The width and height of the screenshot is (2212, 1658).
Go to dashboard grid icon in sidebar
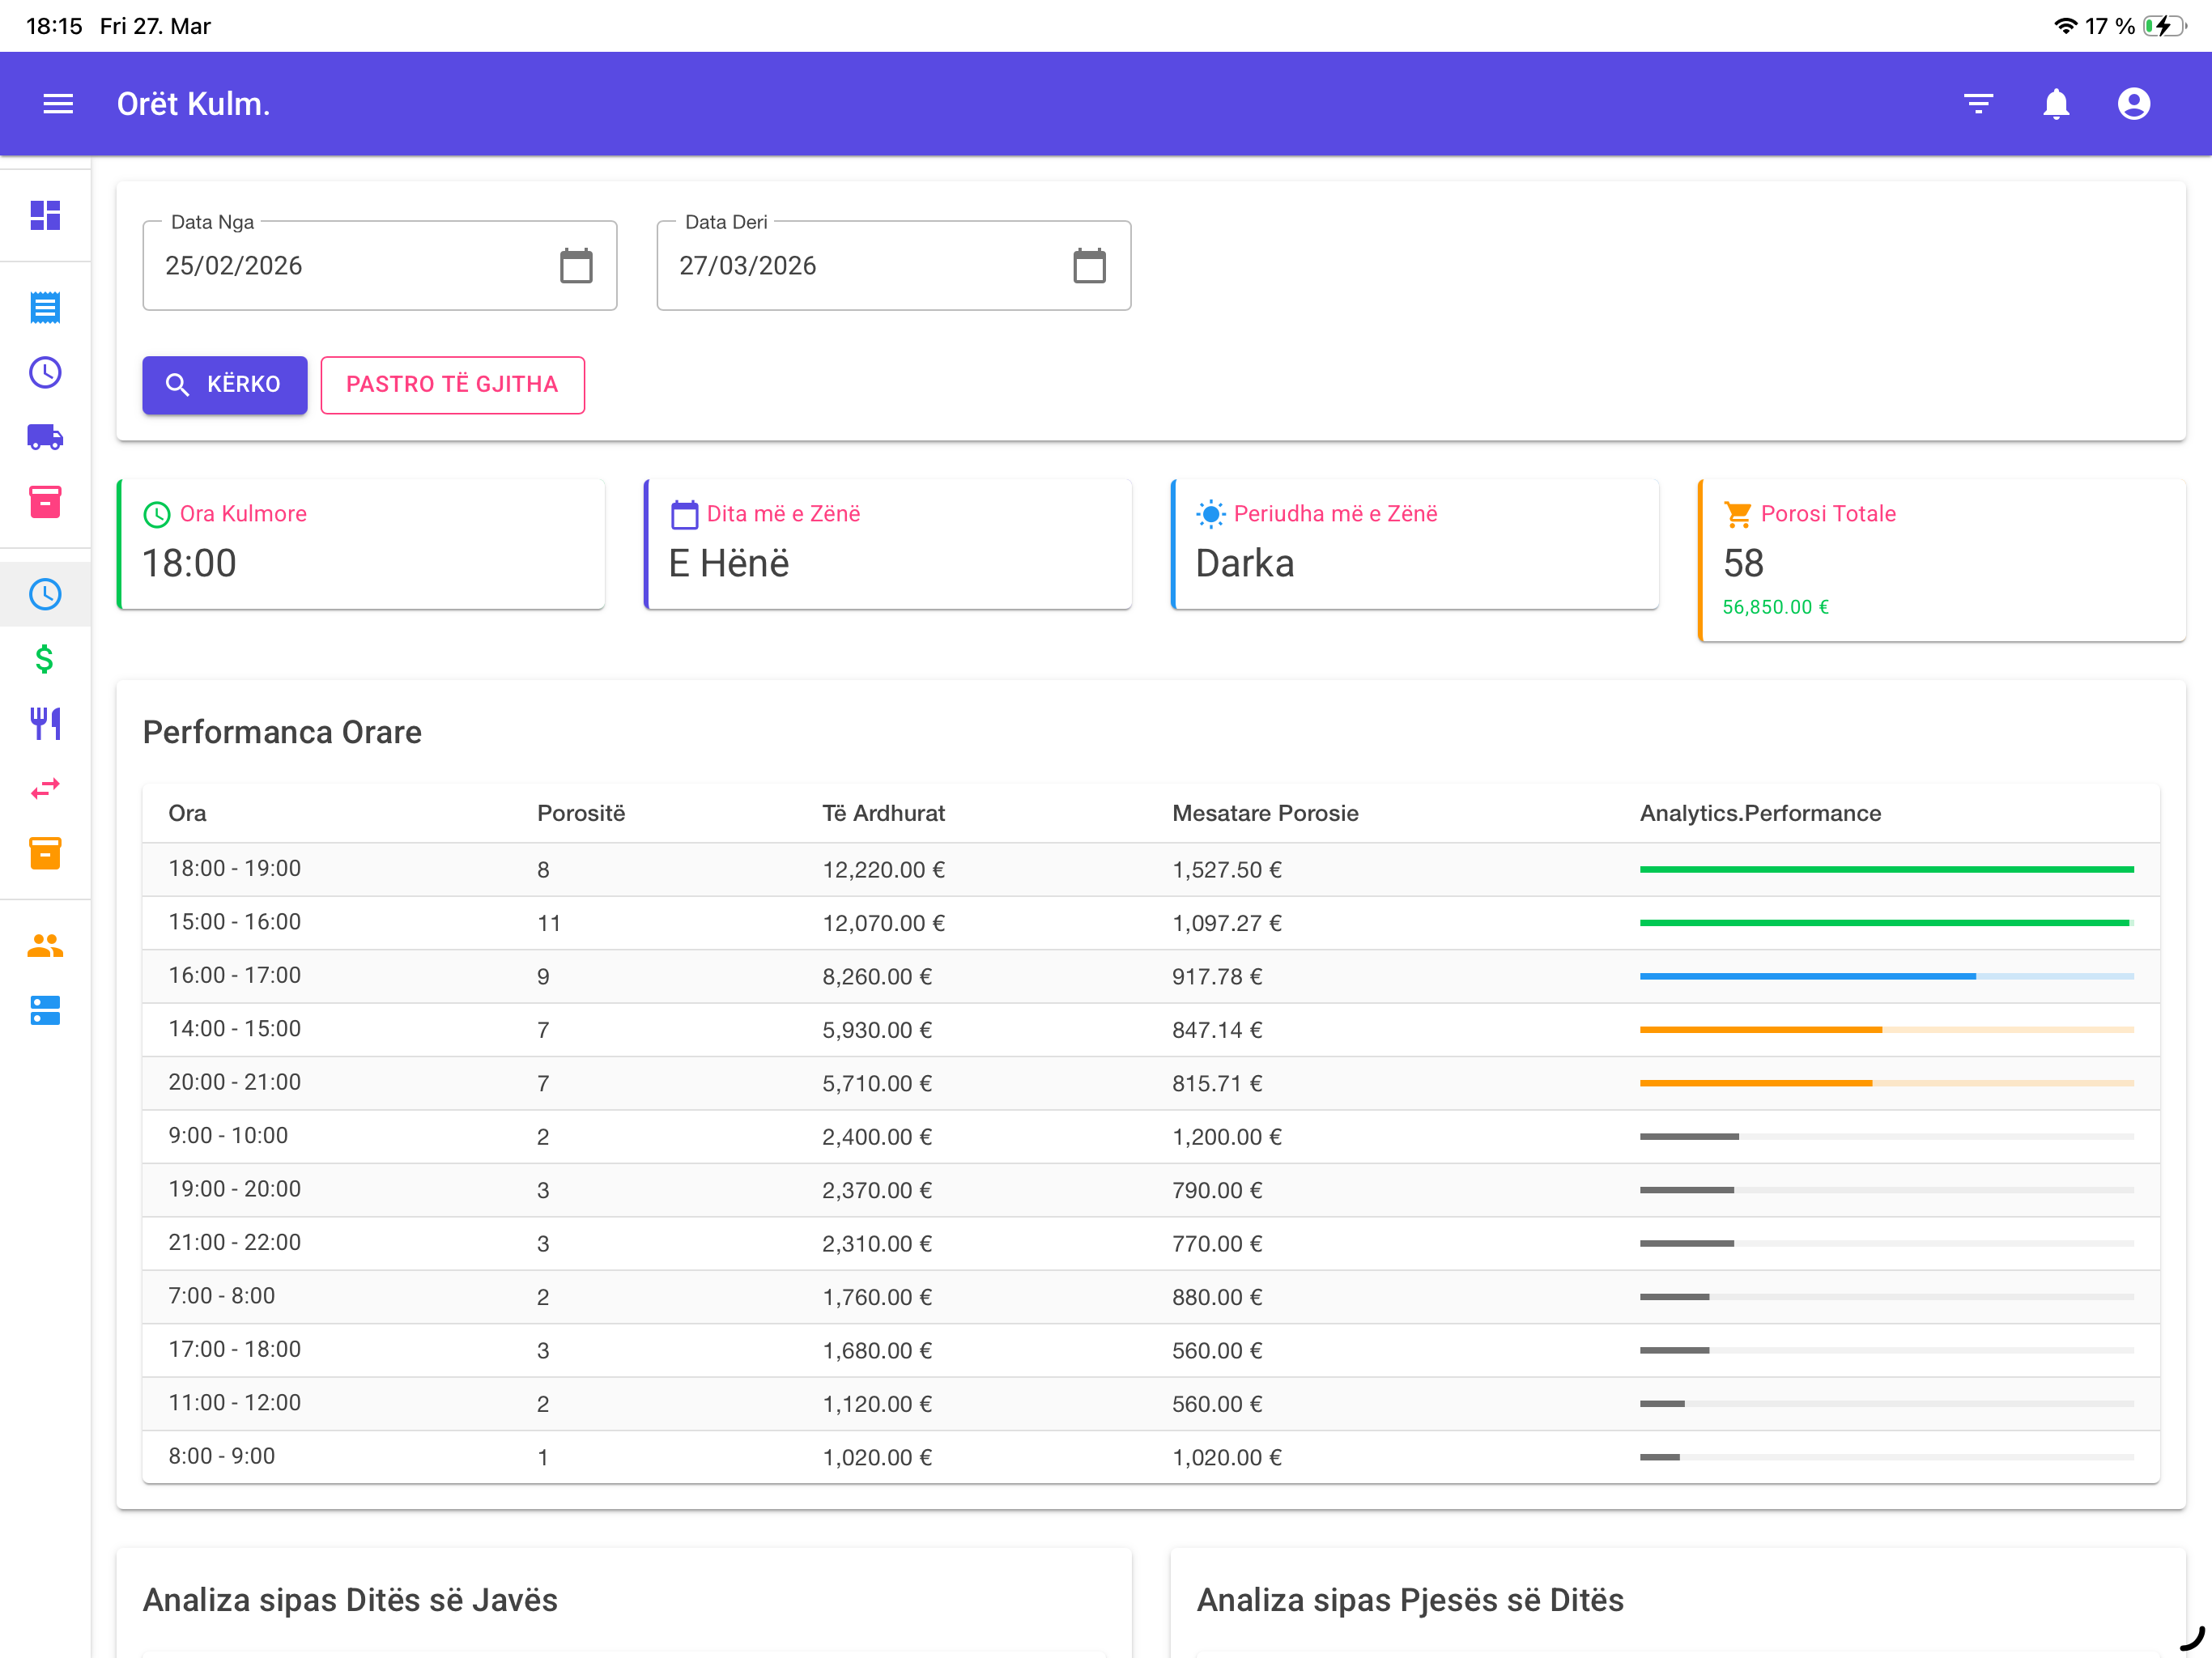45,215
